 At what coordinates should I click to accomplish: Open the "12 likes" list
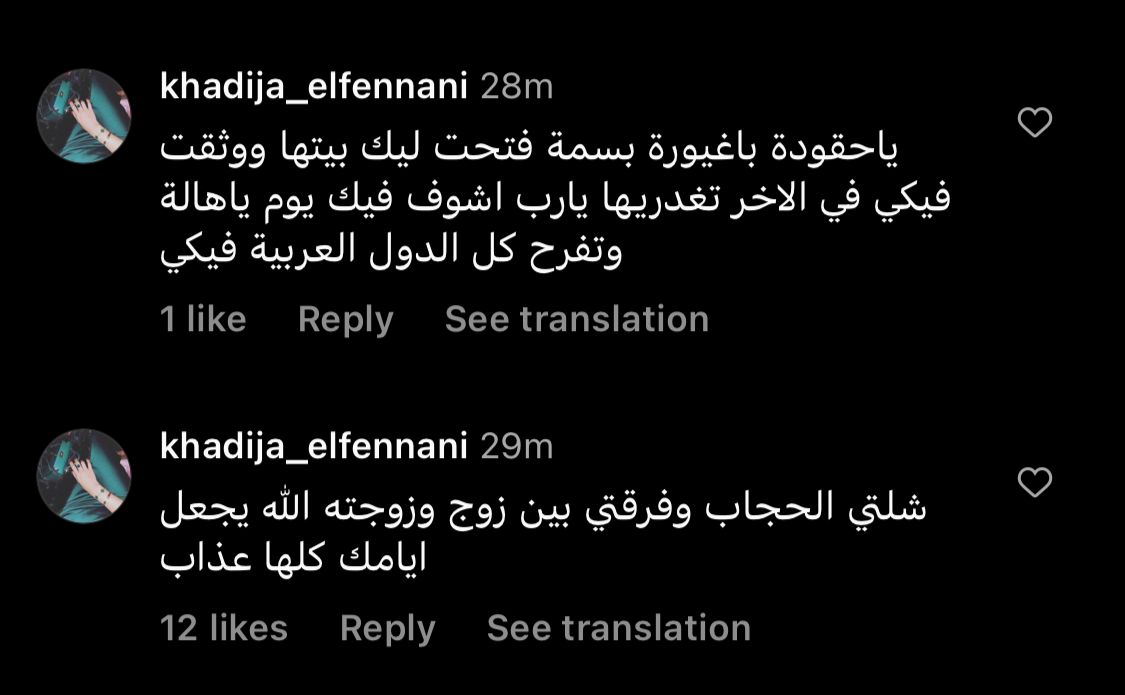point(224,628)
